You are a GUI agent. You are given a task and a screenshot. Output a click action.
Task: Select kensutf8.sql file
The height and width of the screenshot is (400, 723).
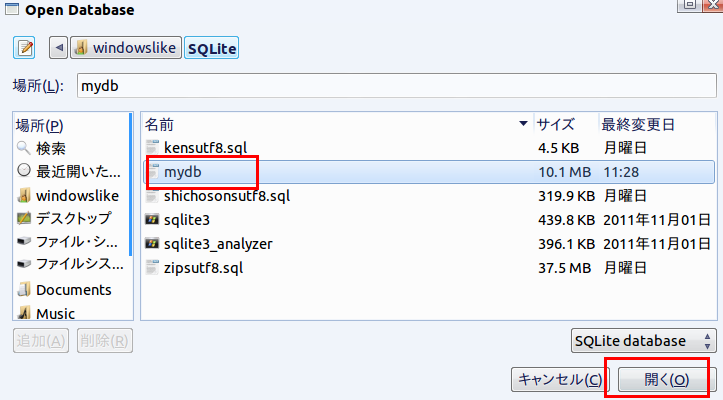point(205,148)
